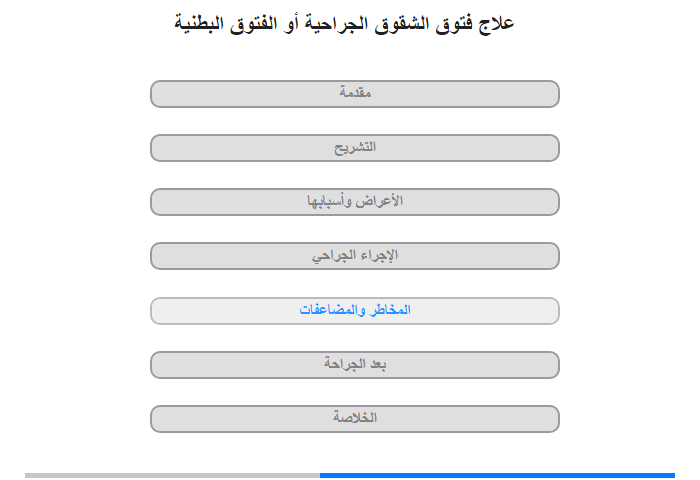Pick the Surgical procedure menu entry
Screen dimensions: 700x480
click(x=355, y=256)
